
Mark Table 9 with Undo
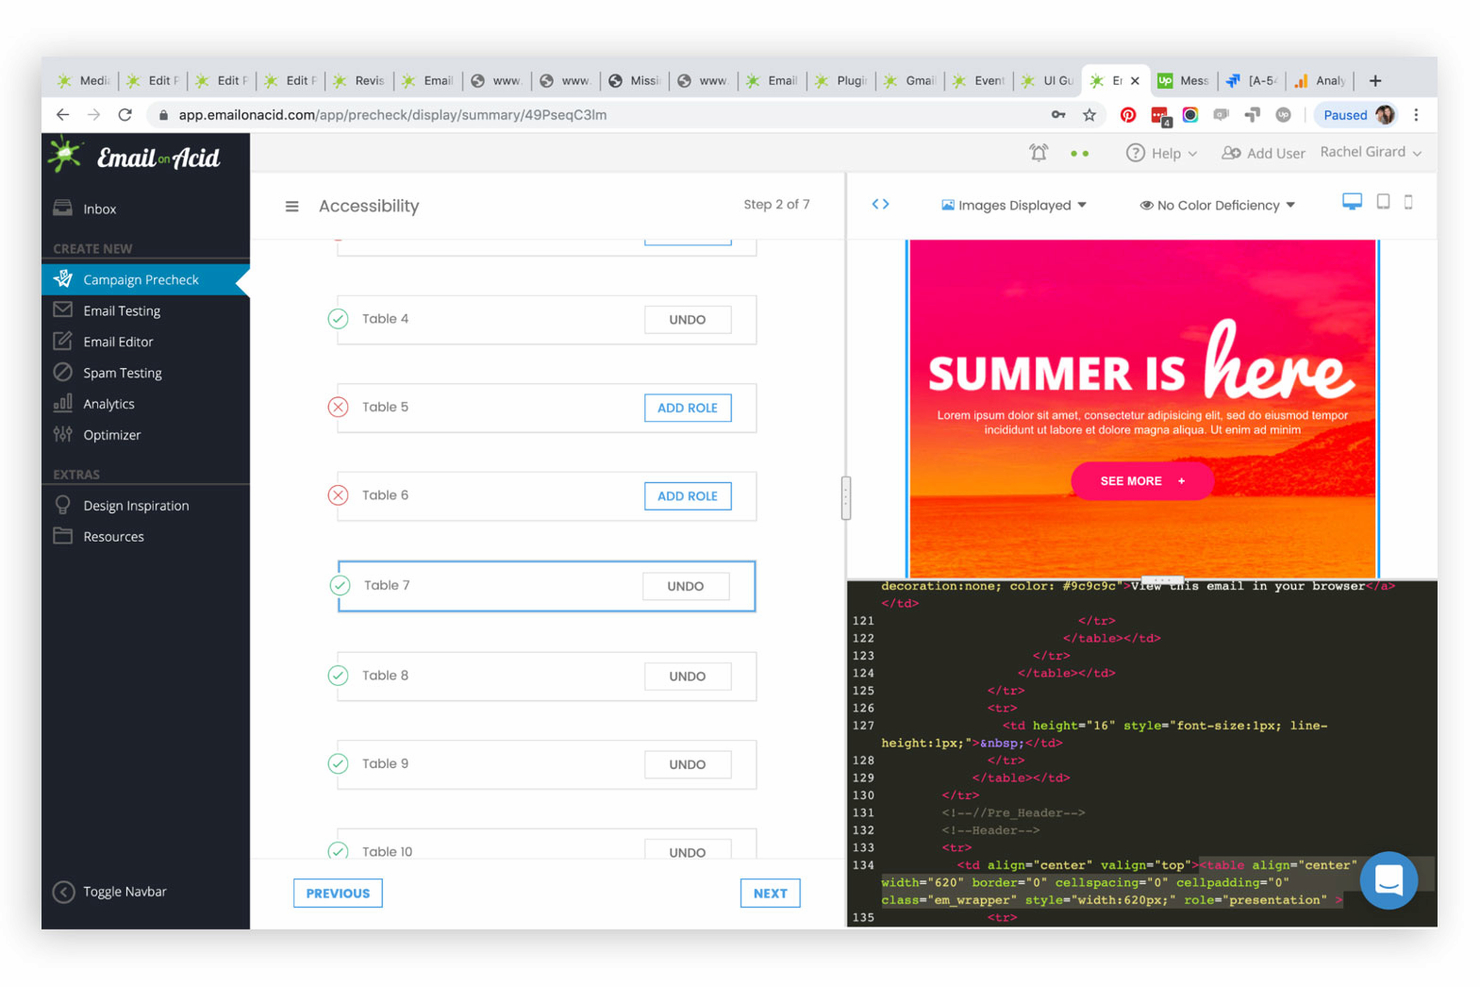(687, 763)
